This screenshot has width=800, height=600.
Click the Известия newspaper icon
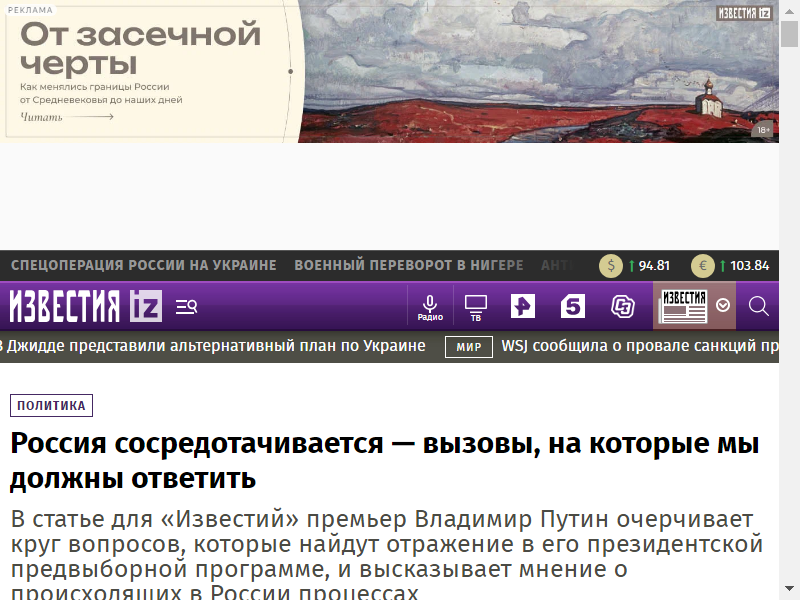[x=684, y=306]
